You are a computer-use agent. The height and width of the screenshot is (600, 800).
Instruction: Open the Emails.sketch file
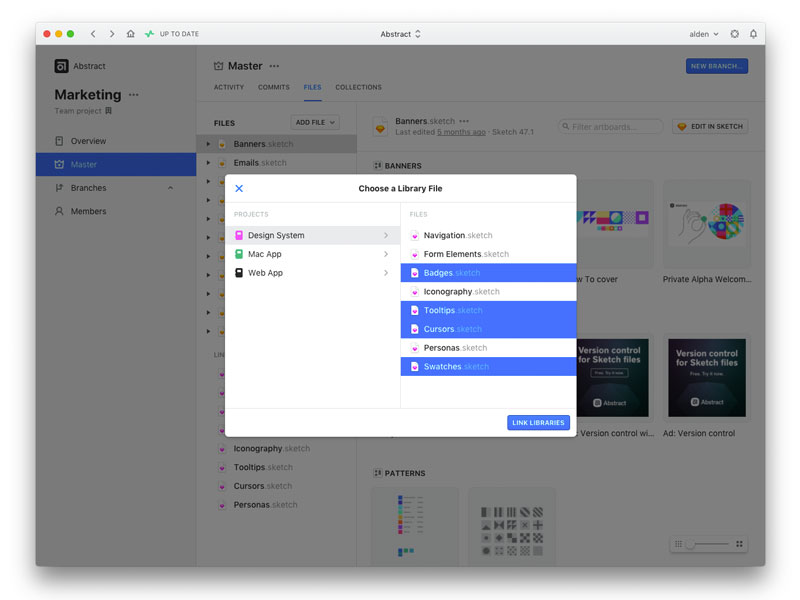point(276,163)
